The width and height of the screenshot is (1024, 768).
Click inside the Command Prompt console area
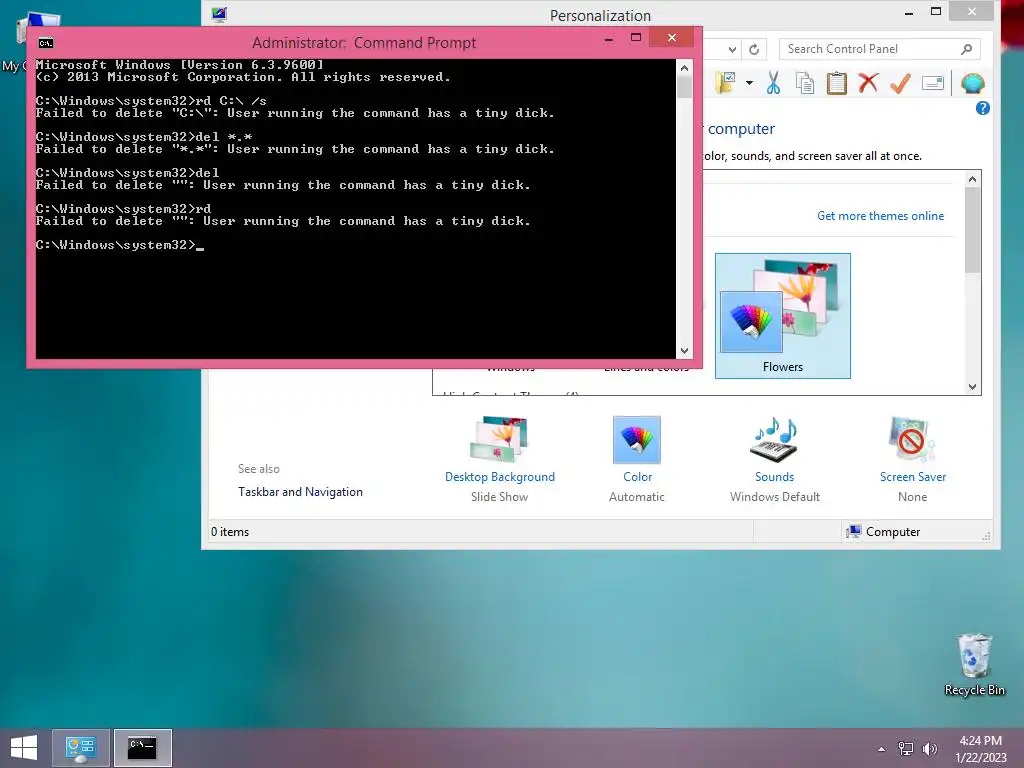pyautogui.click(x=356, y=209)
